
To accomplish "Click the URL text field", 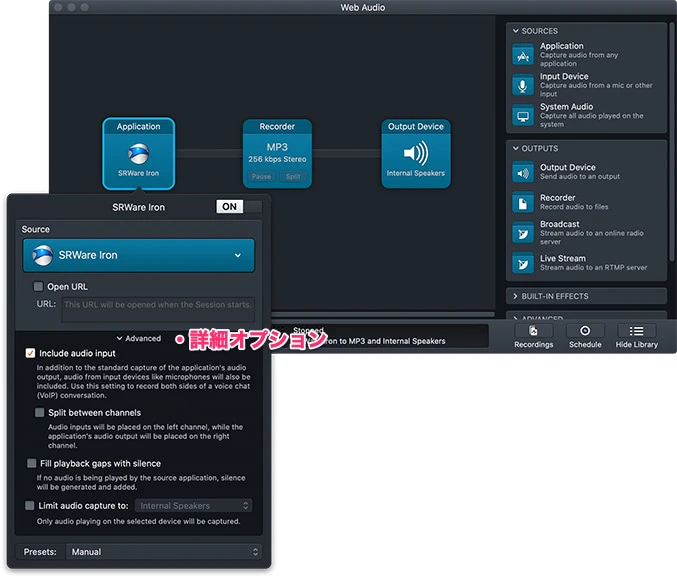I will coord(157,308).
